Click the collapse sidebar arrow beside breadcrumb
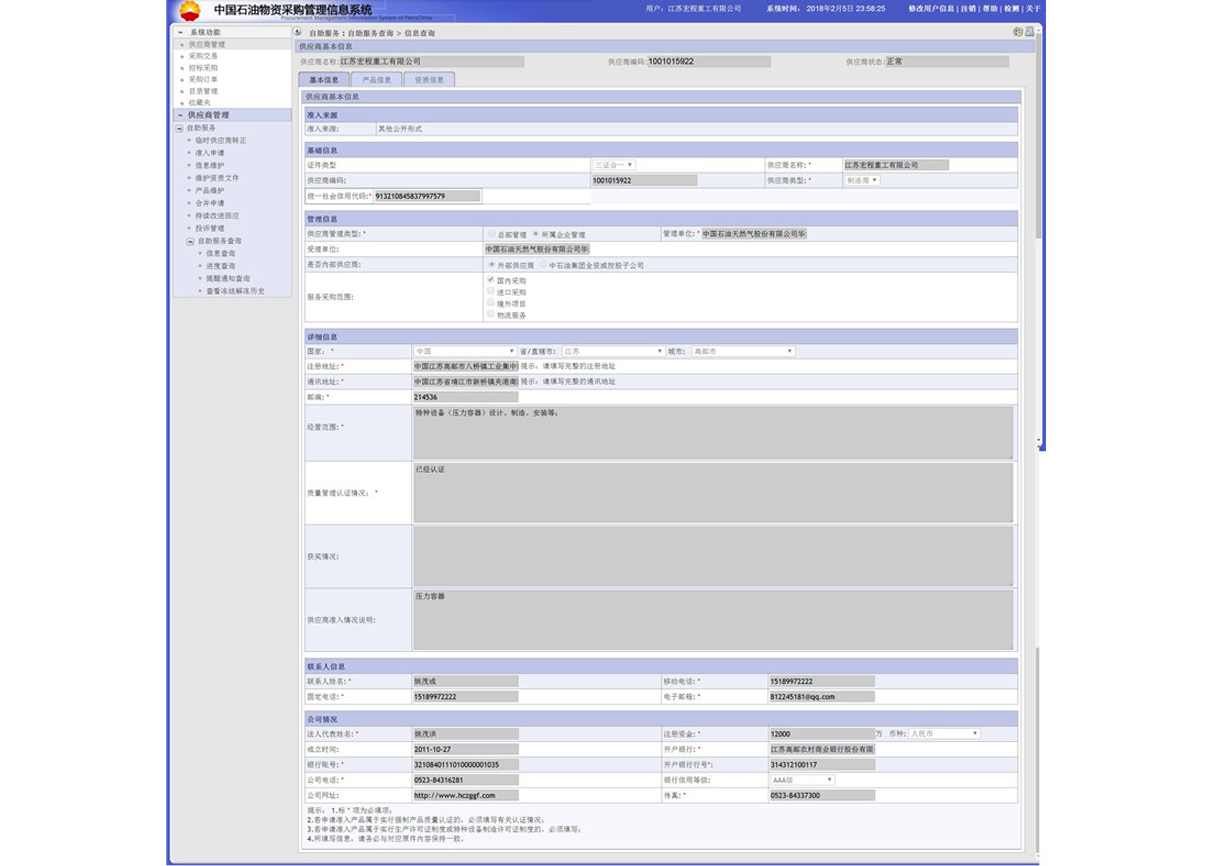The image size is (1213, 866). [x=299, y=33]
